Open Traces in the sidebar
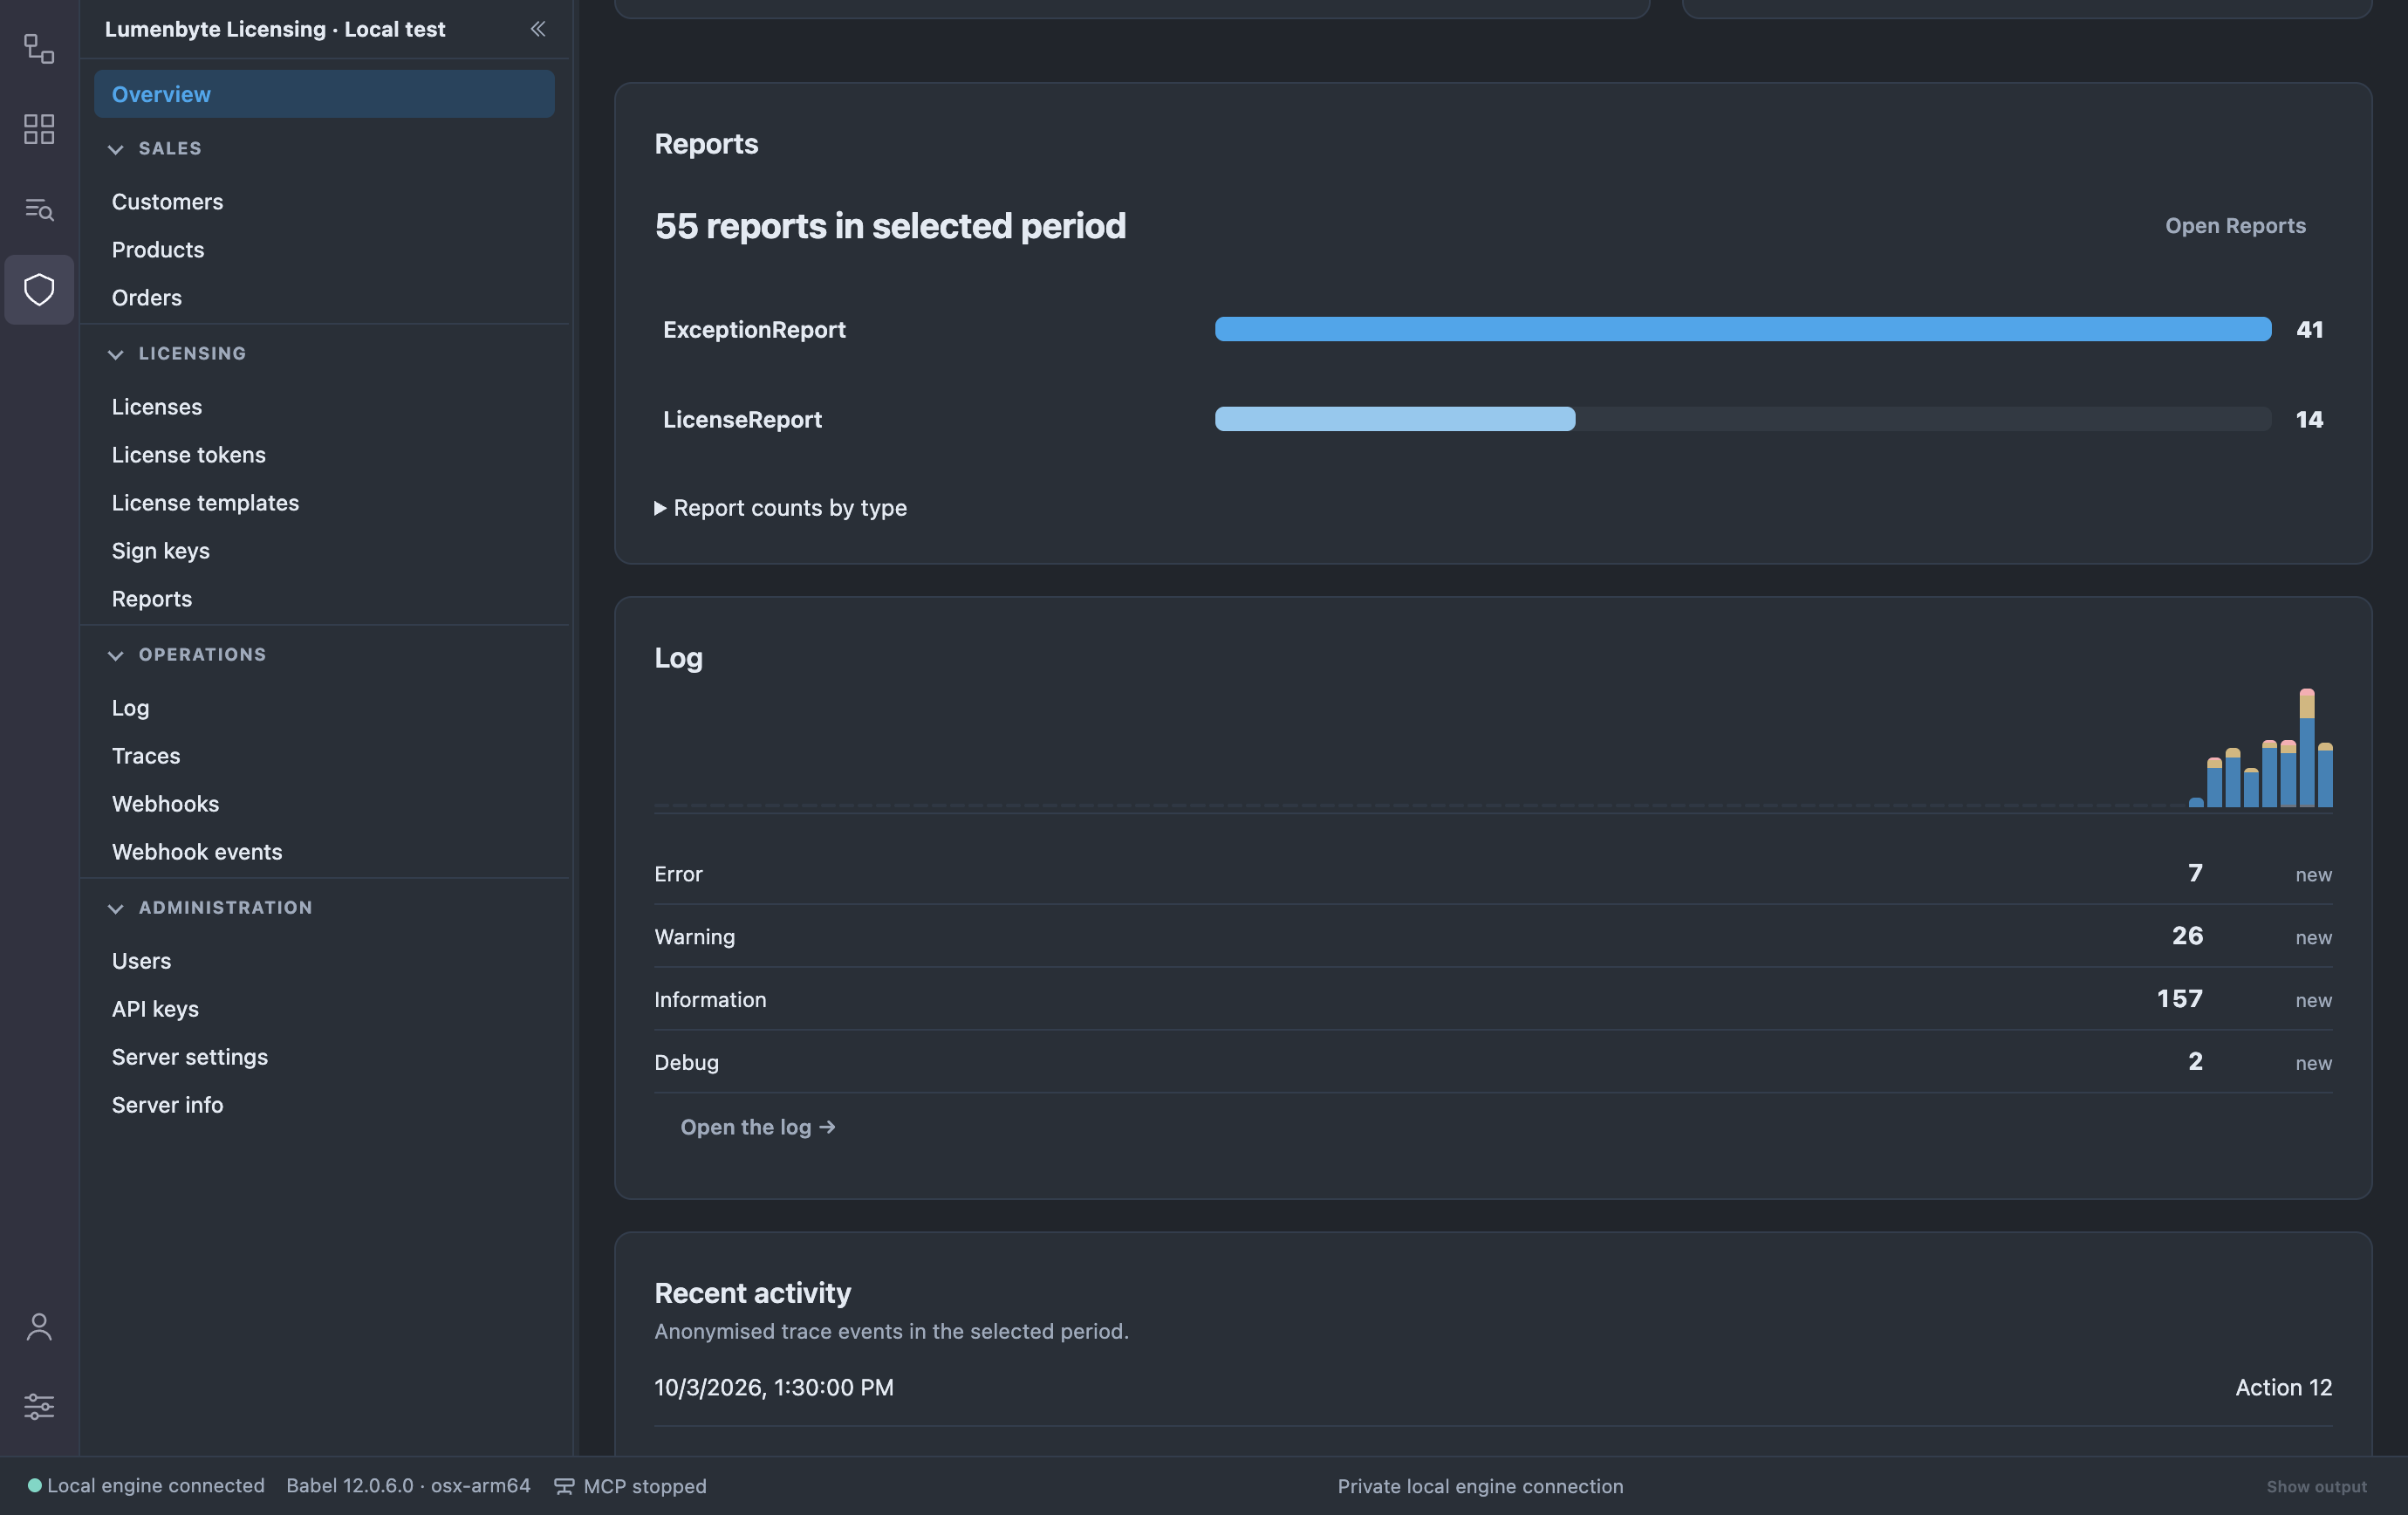The image size is (2408, 1515). 324,756
